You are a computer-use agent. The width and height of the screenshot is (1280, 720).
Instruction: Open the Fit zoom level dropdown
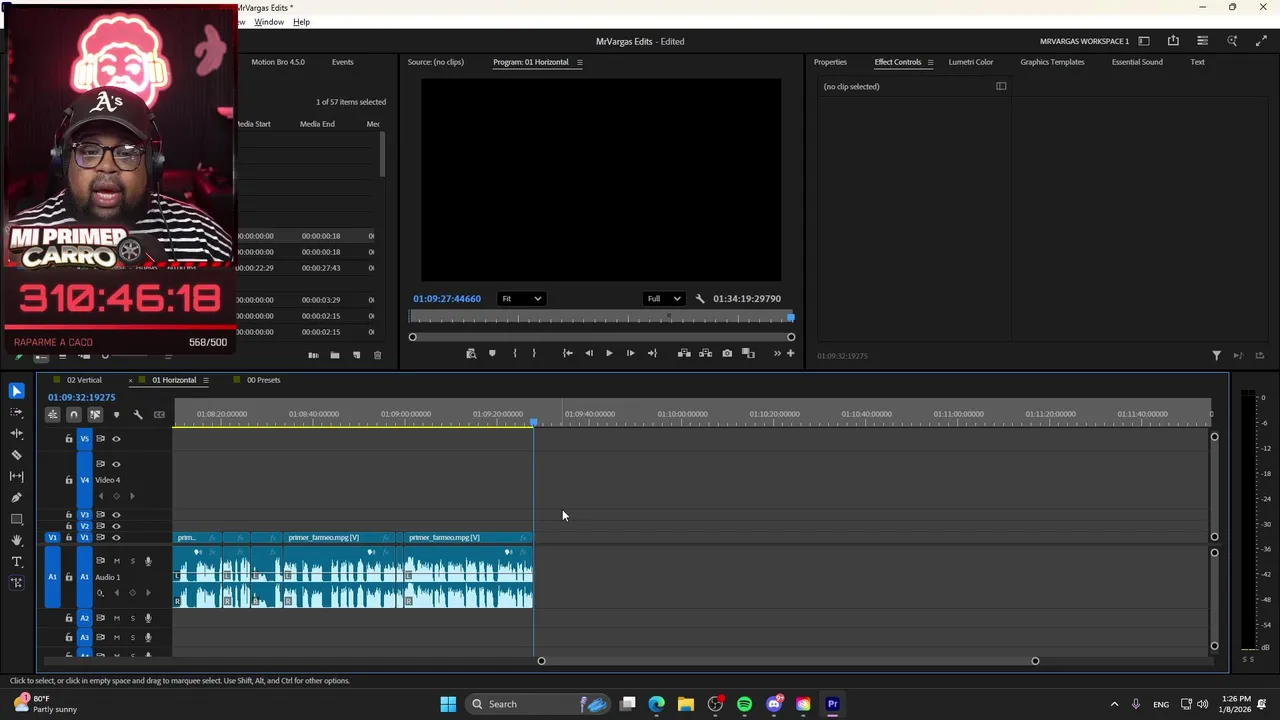click(x=521, y=298)
